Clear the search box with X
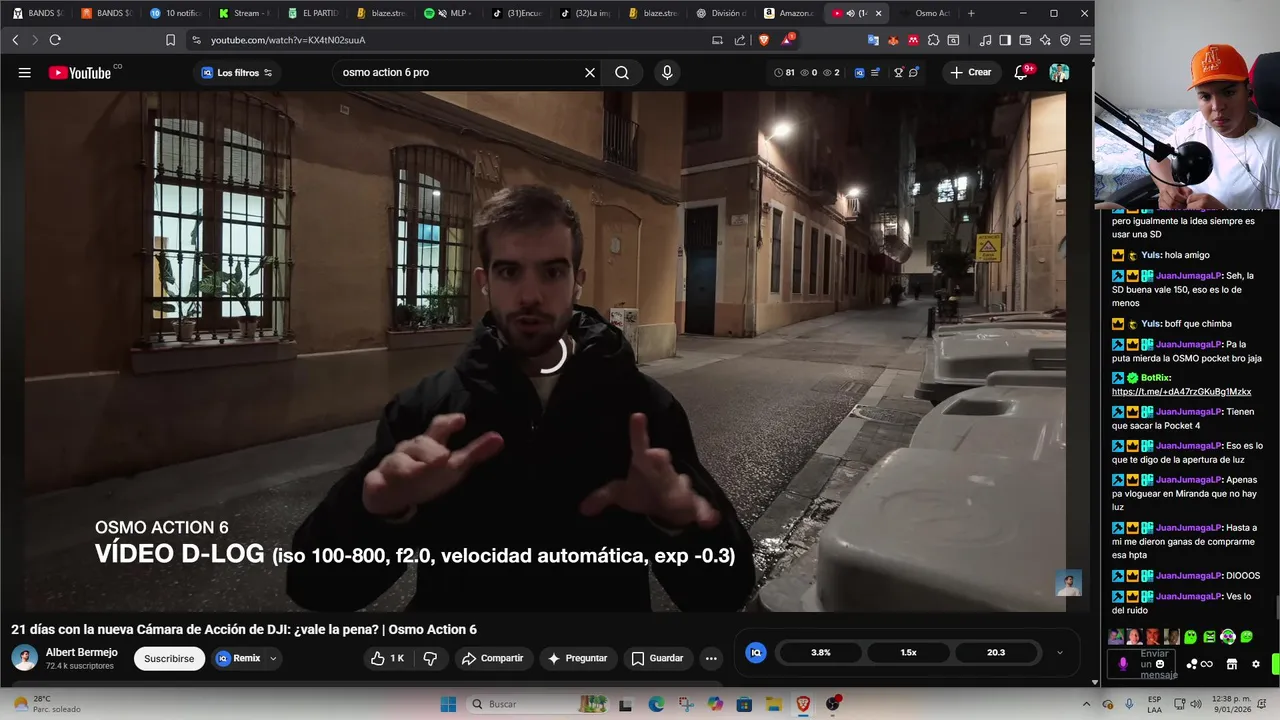 590,72
